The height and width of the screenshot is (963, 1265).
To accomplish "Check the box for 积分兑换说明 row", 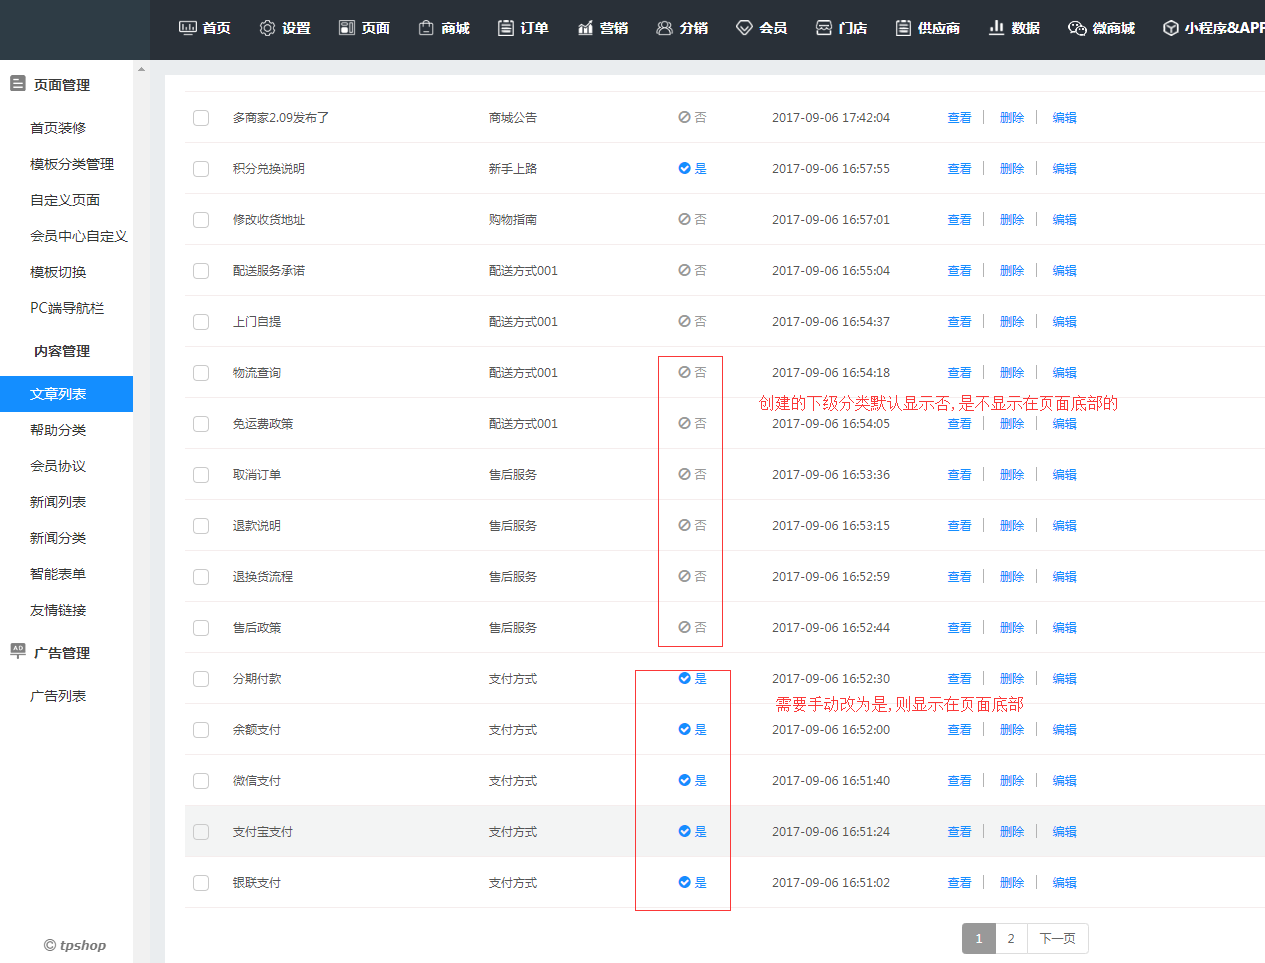I will pyautogui.click(x=201, y=169).
